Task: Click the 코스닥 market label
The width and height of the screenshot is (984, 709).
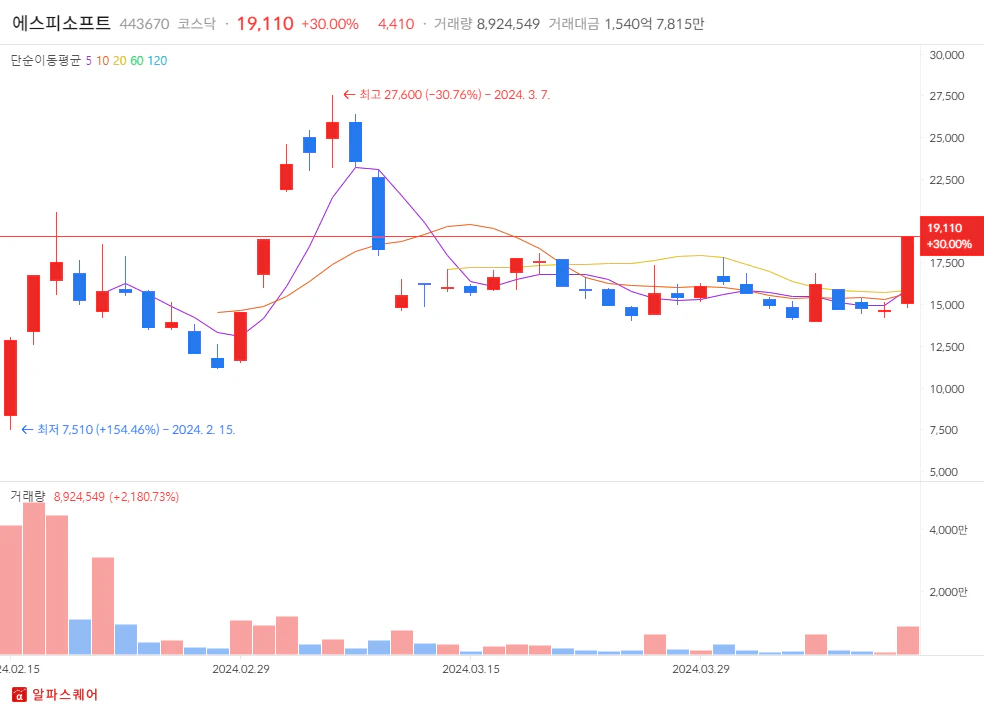Action: 196,24
